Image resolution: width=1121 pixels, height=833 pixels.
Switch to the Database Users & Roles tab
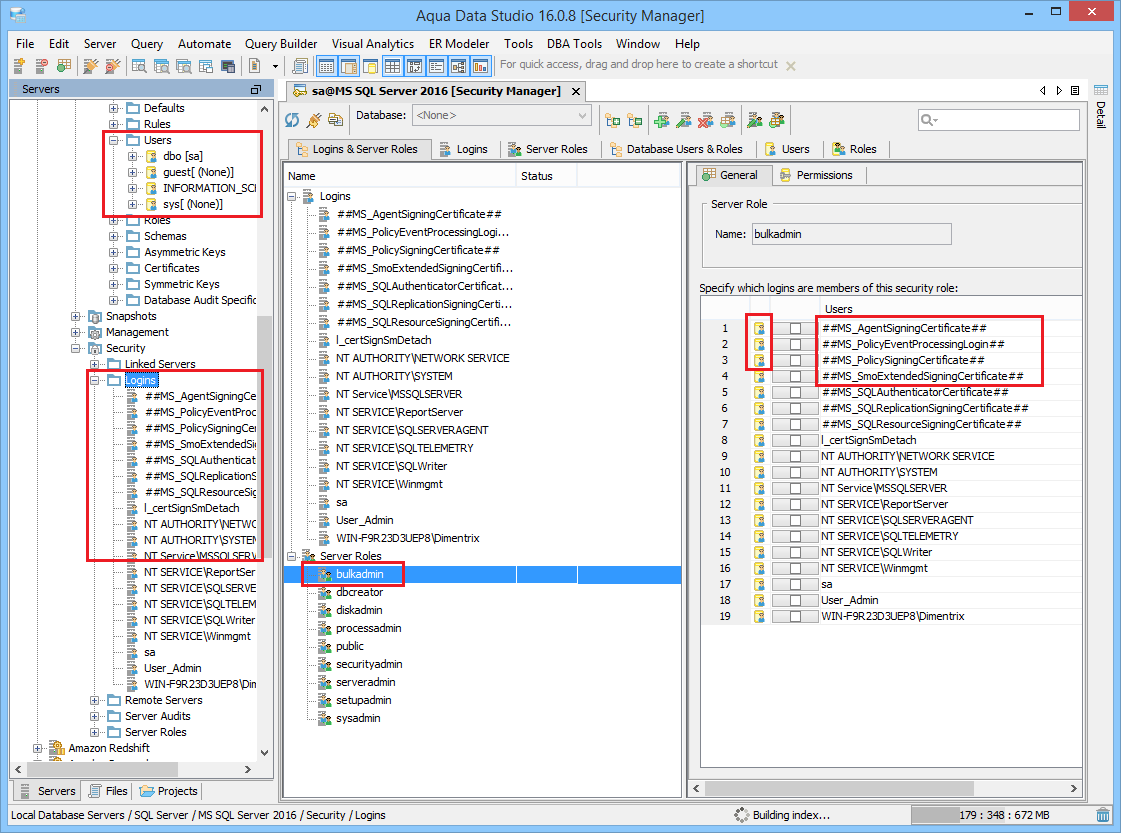coord(676,149)
